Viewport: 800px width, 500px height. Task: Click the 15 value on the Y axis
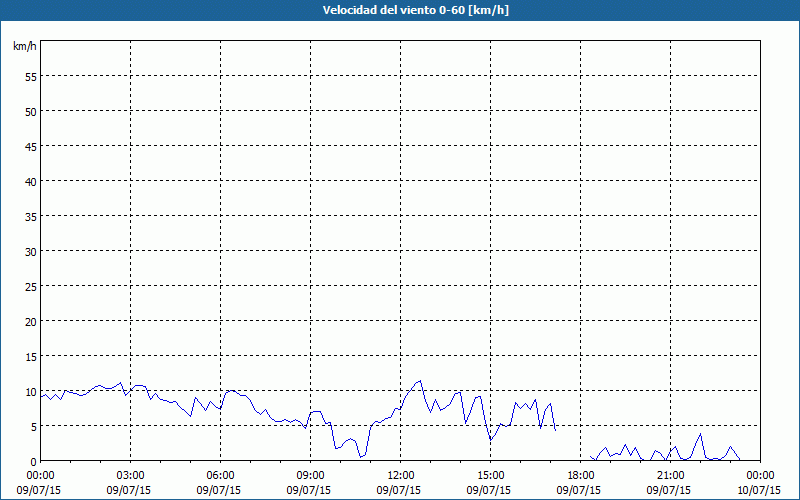(31, 357)
